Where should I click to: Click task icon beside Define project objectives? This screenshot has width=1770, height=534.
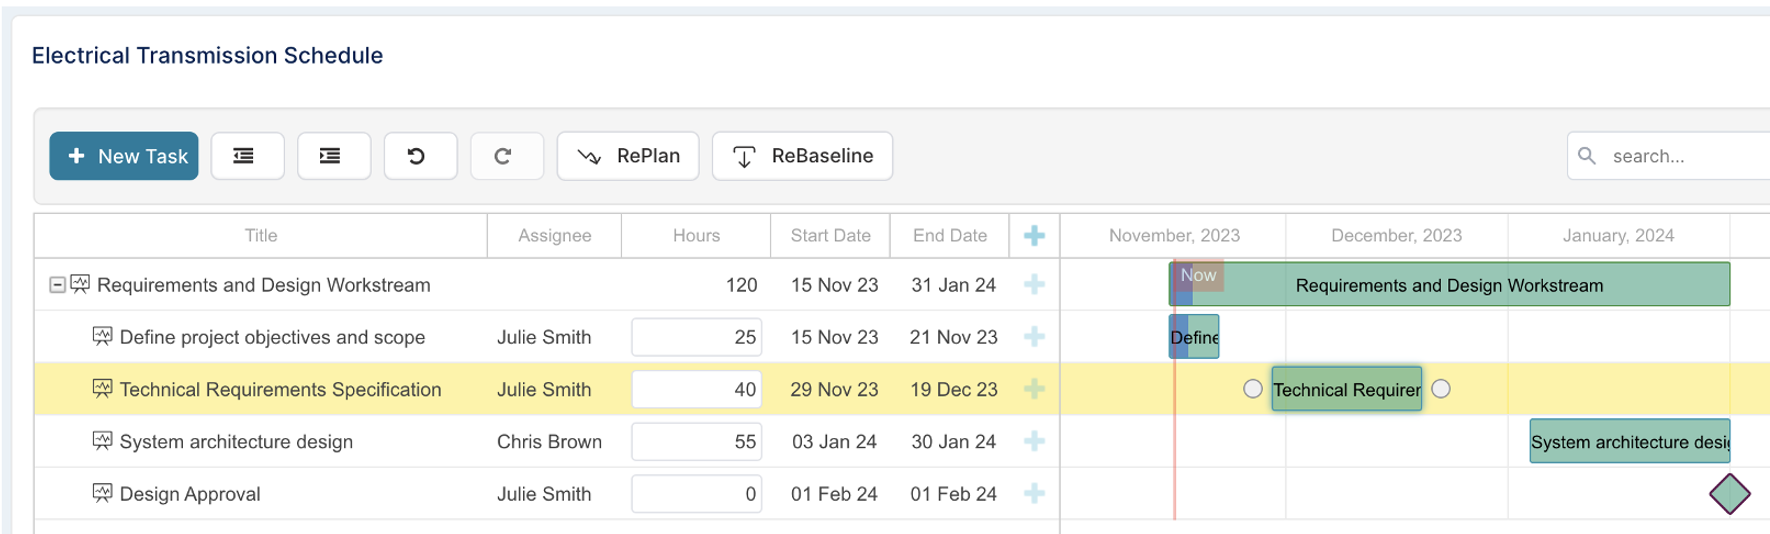point(102,336)
